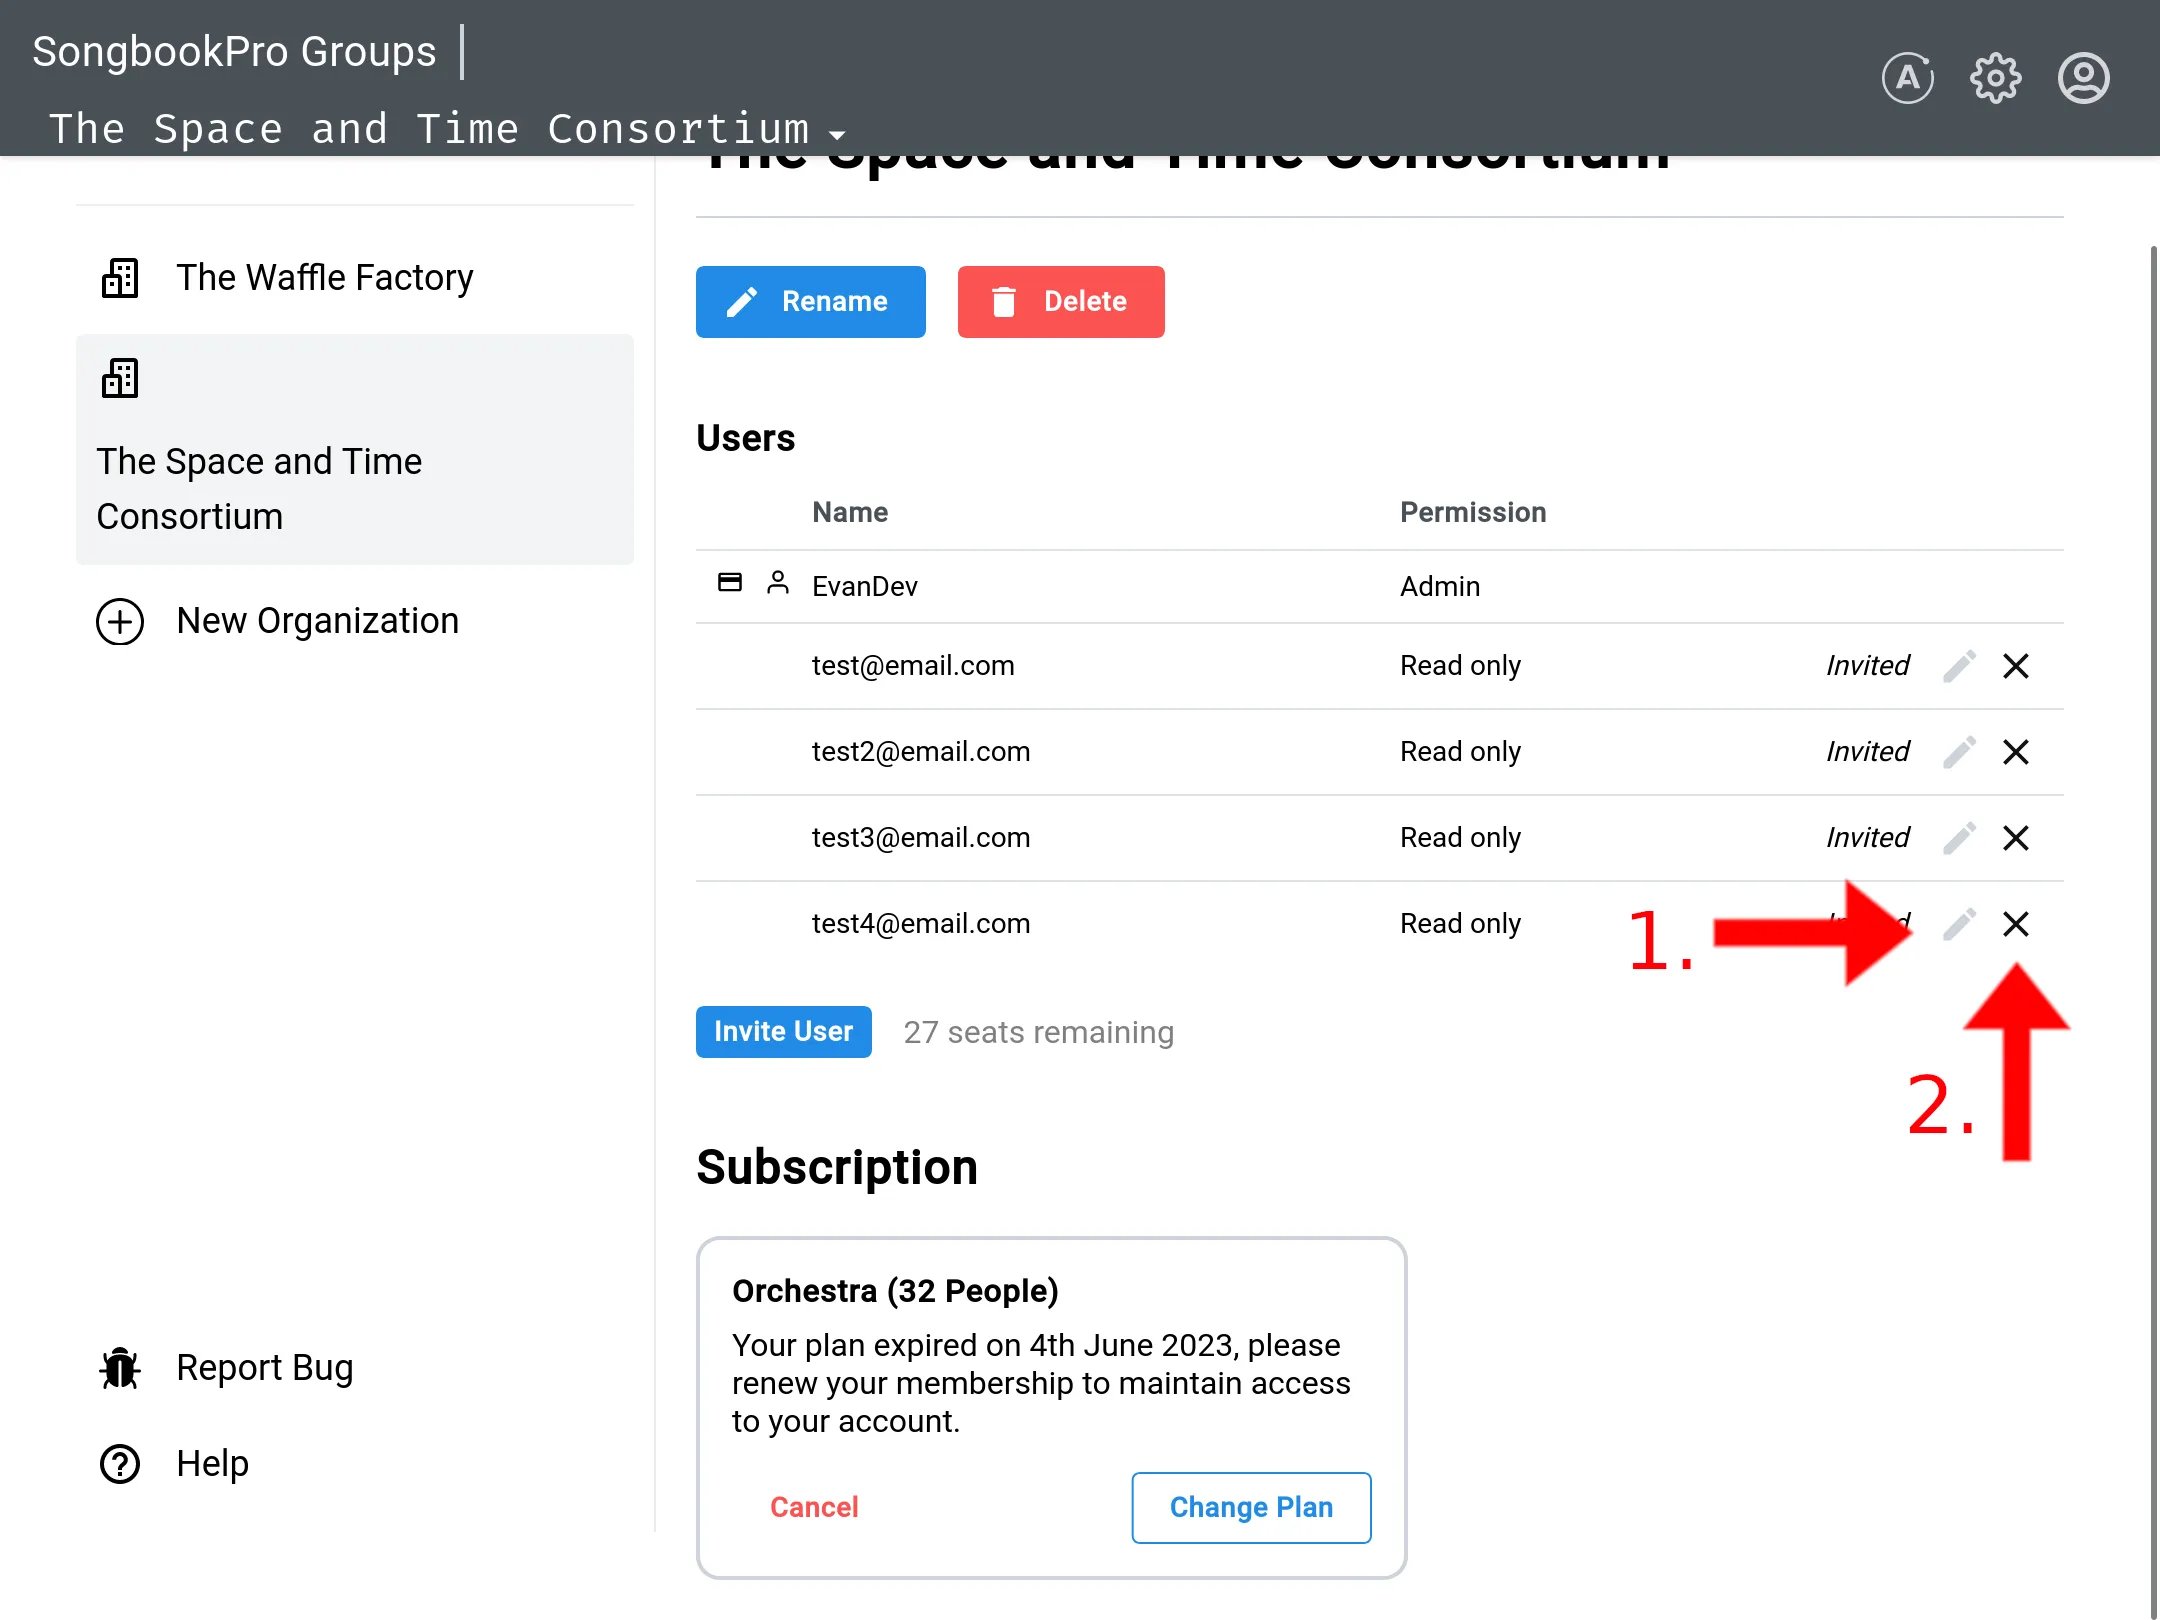Viewport: 2160px width, 1620px height.
Task: Click the building icon above Space and Time Consortium
Action: pos(120,378)
